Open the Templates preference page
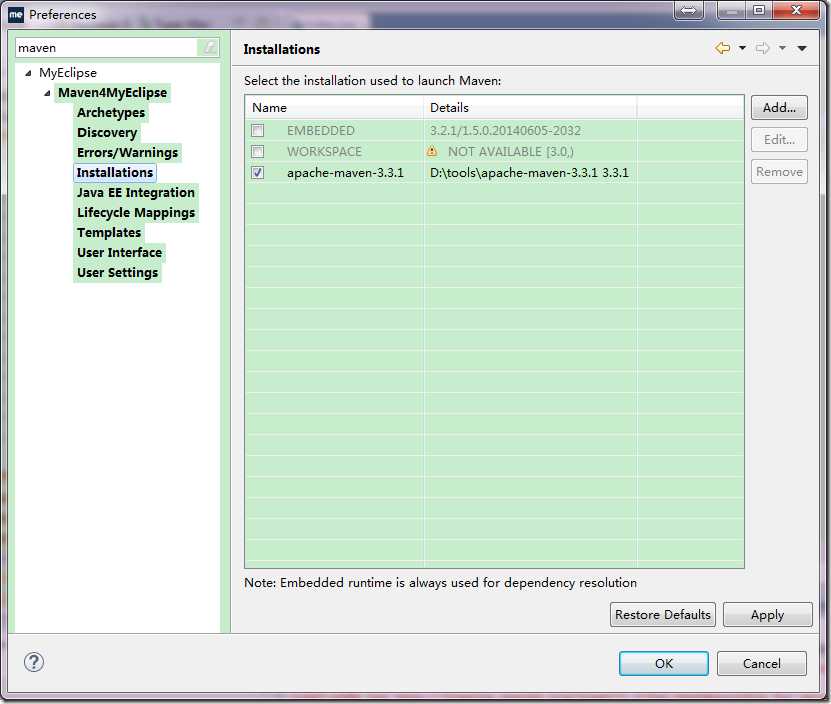 [x=109, y=233]
